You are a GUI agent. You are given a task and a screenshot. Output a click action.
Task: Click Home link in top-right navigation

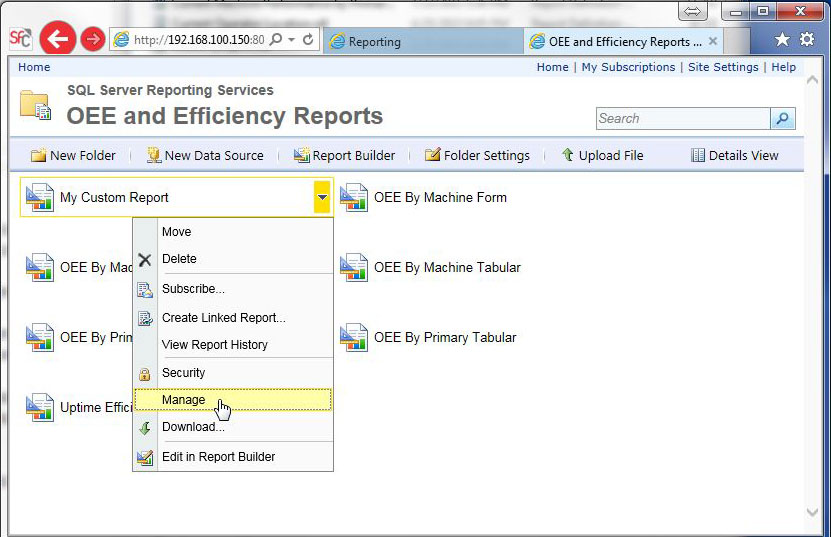pos(552,67)
